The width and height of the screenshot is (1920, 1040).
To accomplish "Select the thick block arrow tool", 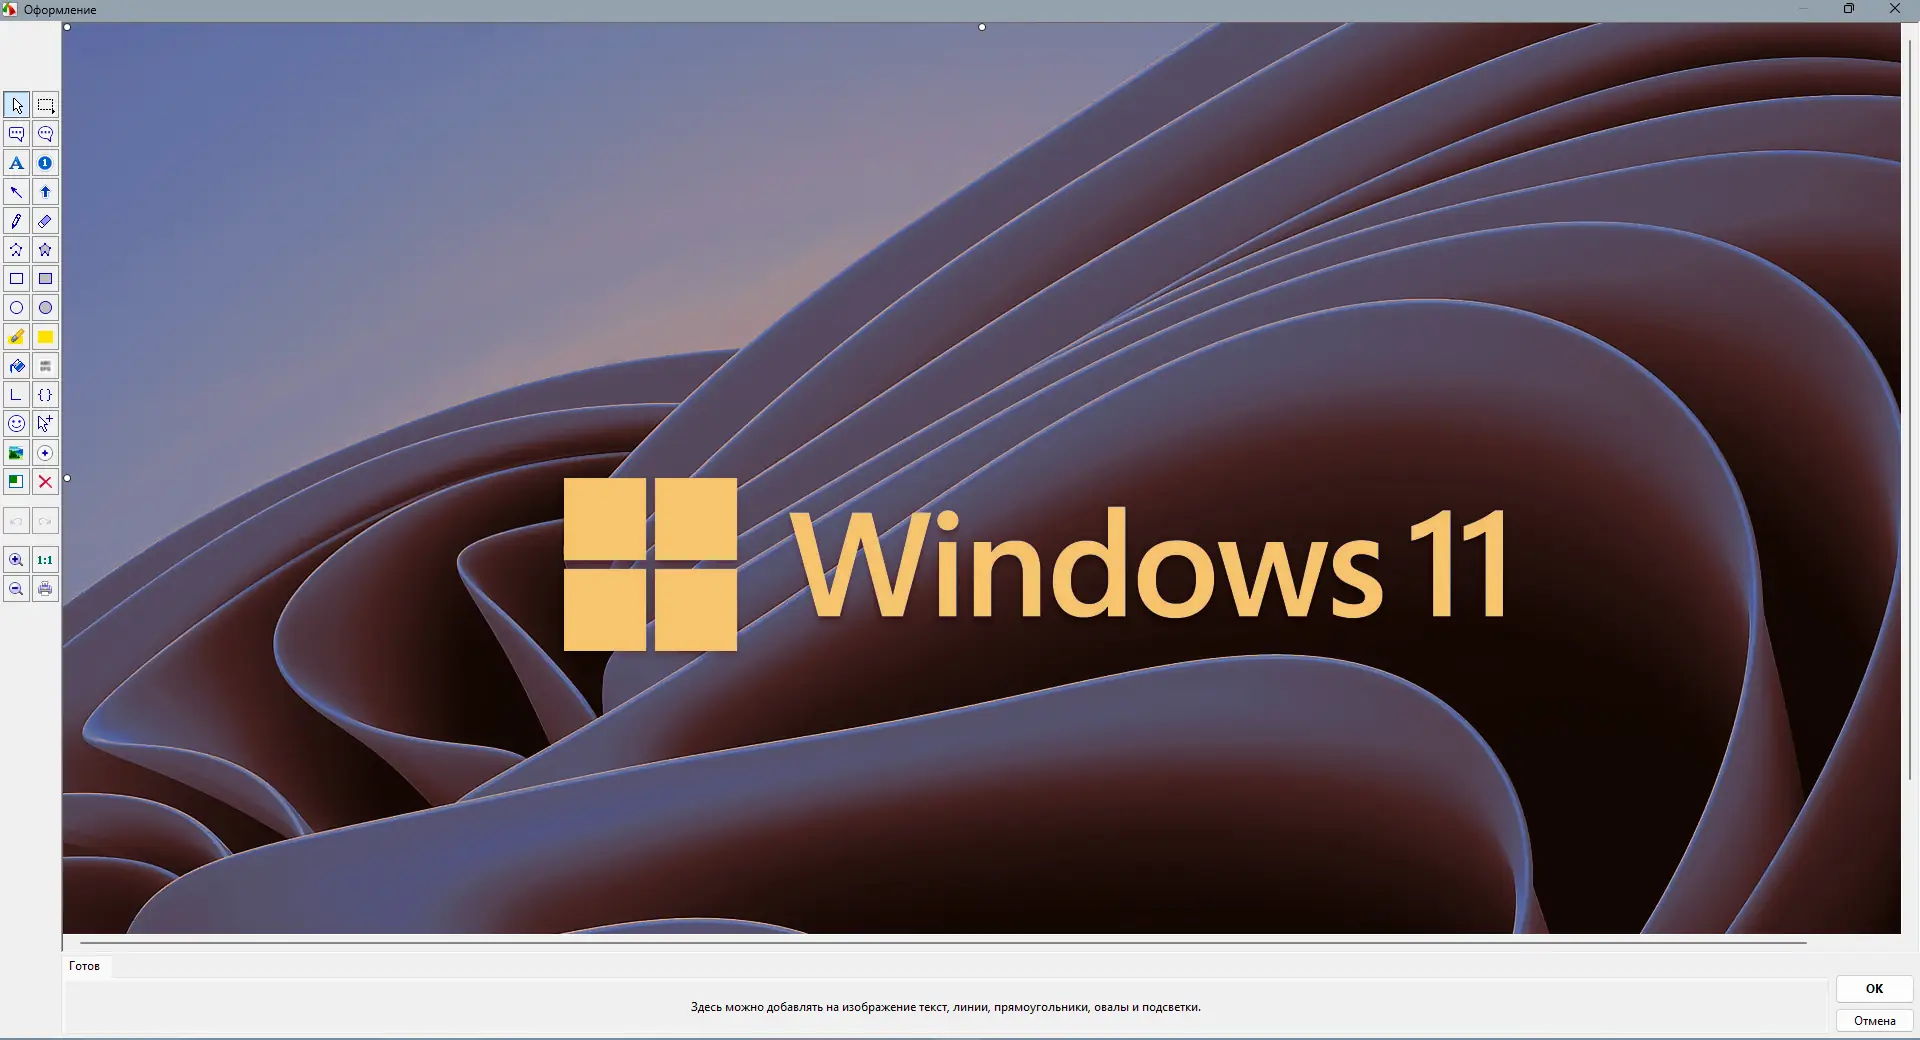I will pos(45,192).
